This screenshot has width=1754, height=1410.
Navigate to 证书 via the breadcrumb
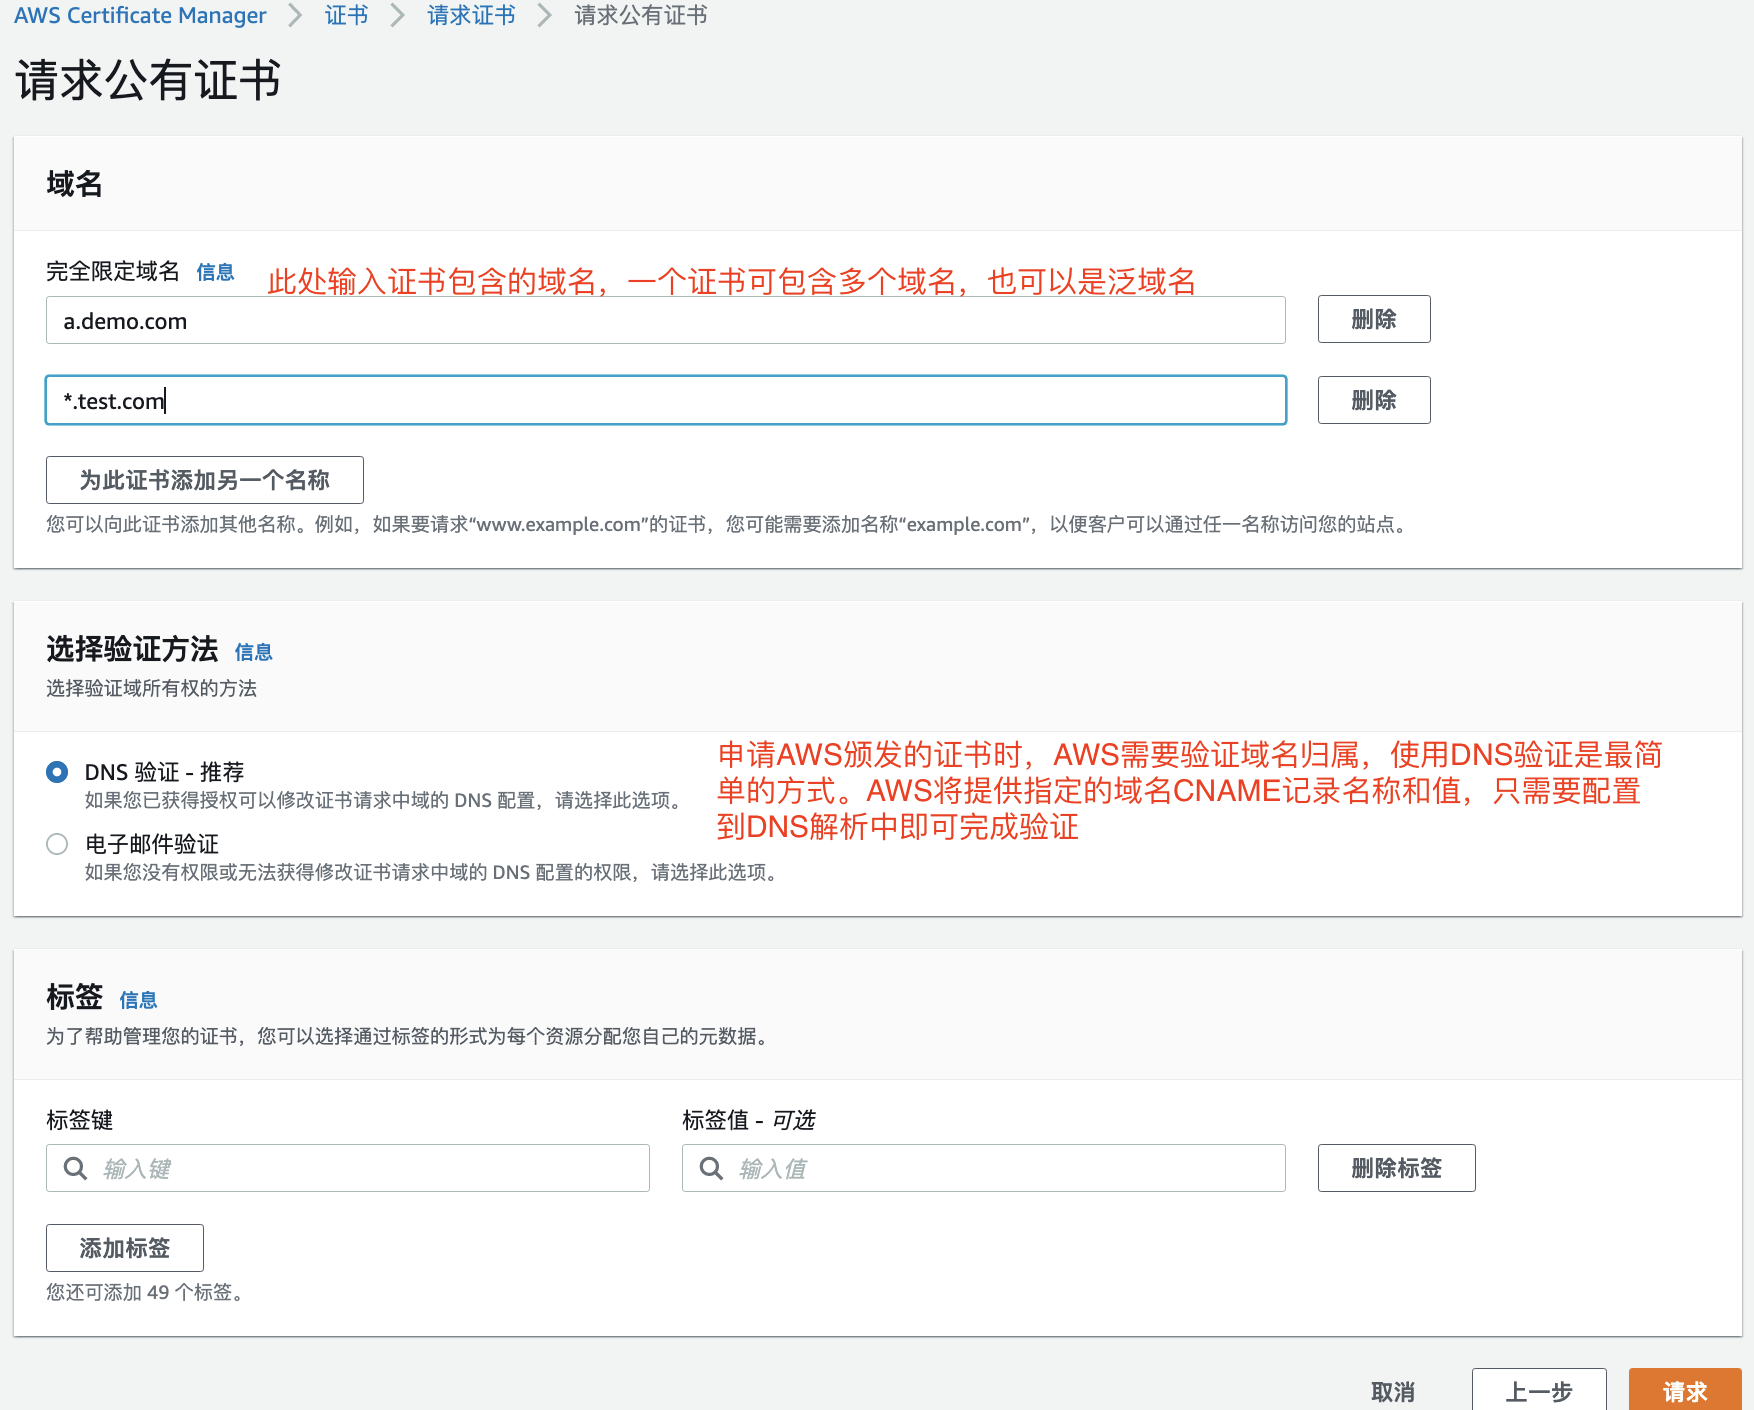coord(346,14)
